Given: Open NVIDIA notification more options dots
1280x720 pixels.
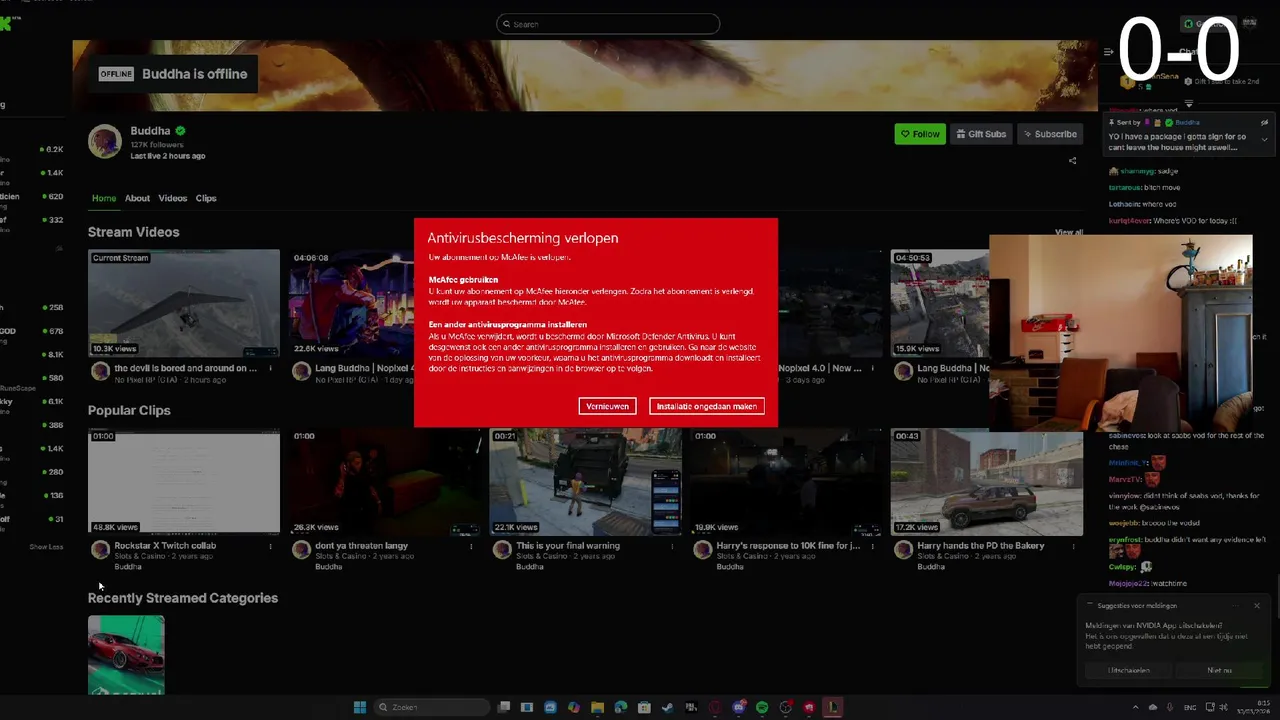Looking at the screenshot, I should click(1235, 605).
